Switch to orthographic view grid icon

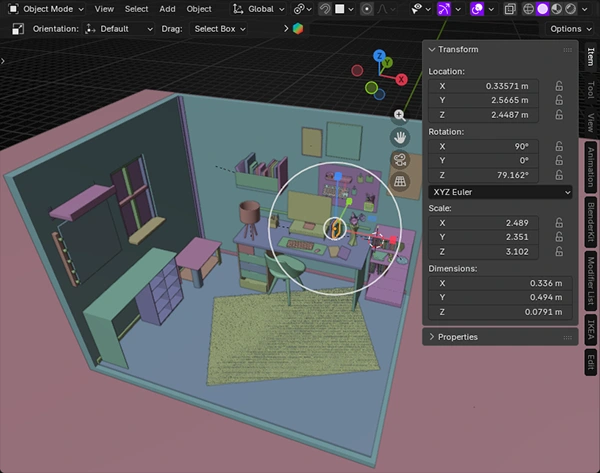[x=400, y=181]
